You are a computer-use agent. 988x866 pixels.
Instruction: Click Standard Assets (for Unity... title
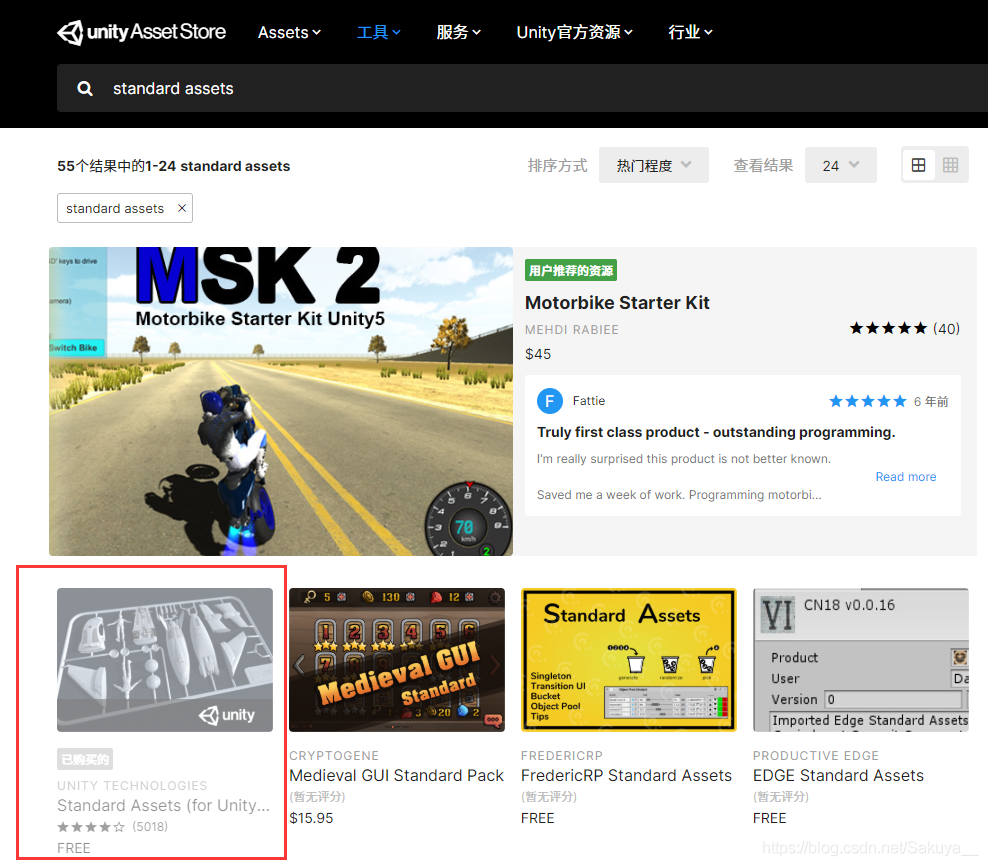pos(164,805)
